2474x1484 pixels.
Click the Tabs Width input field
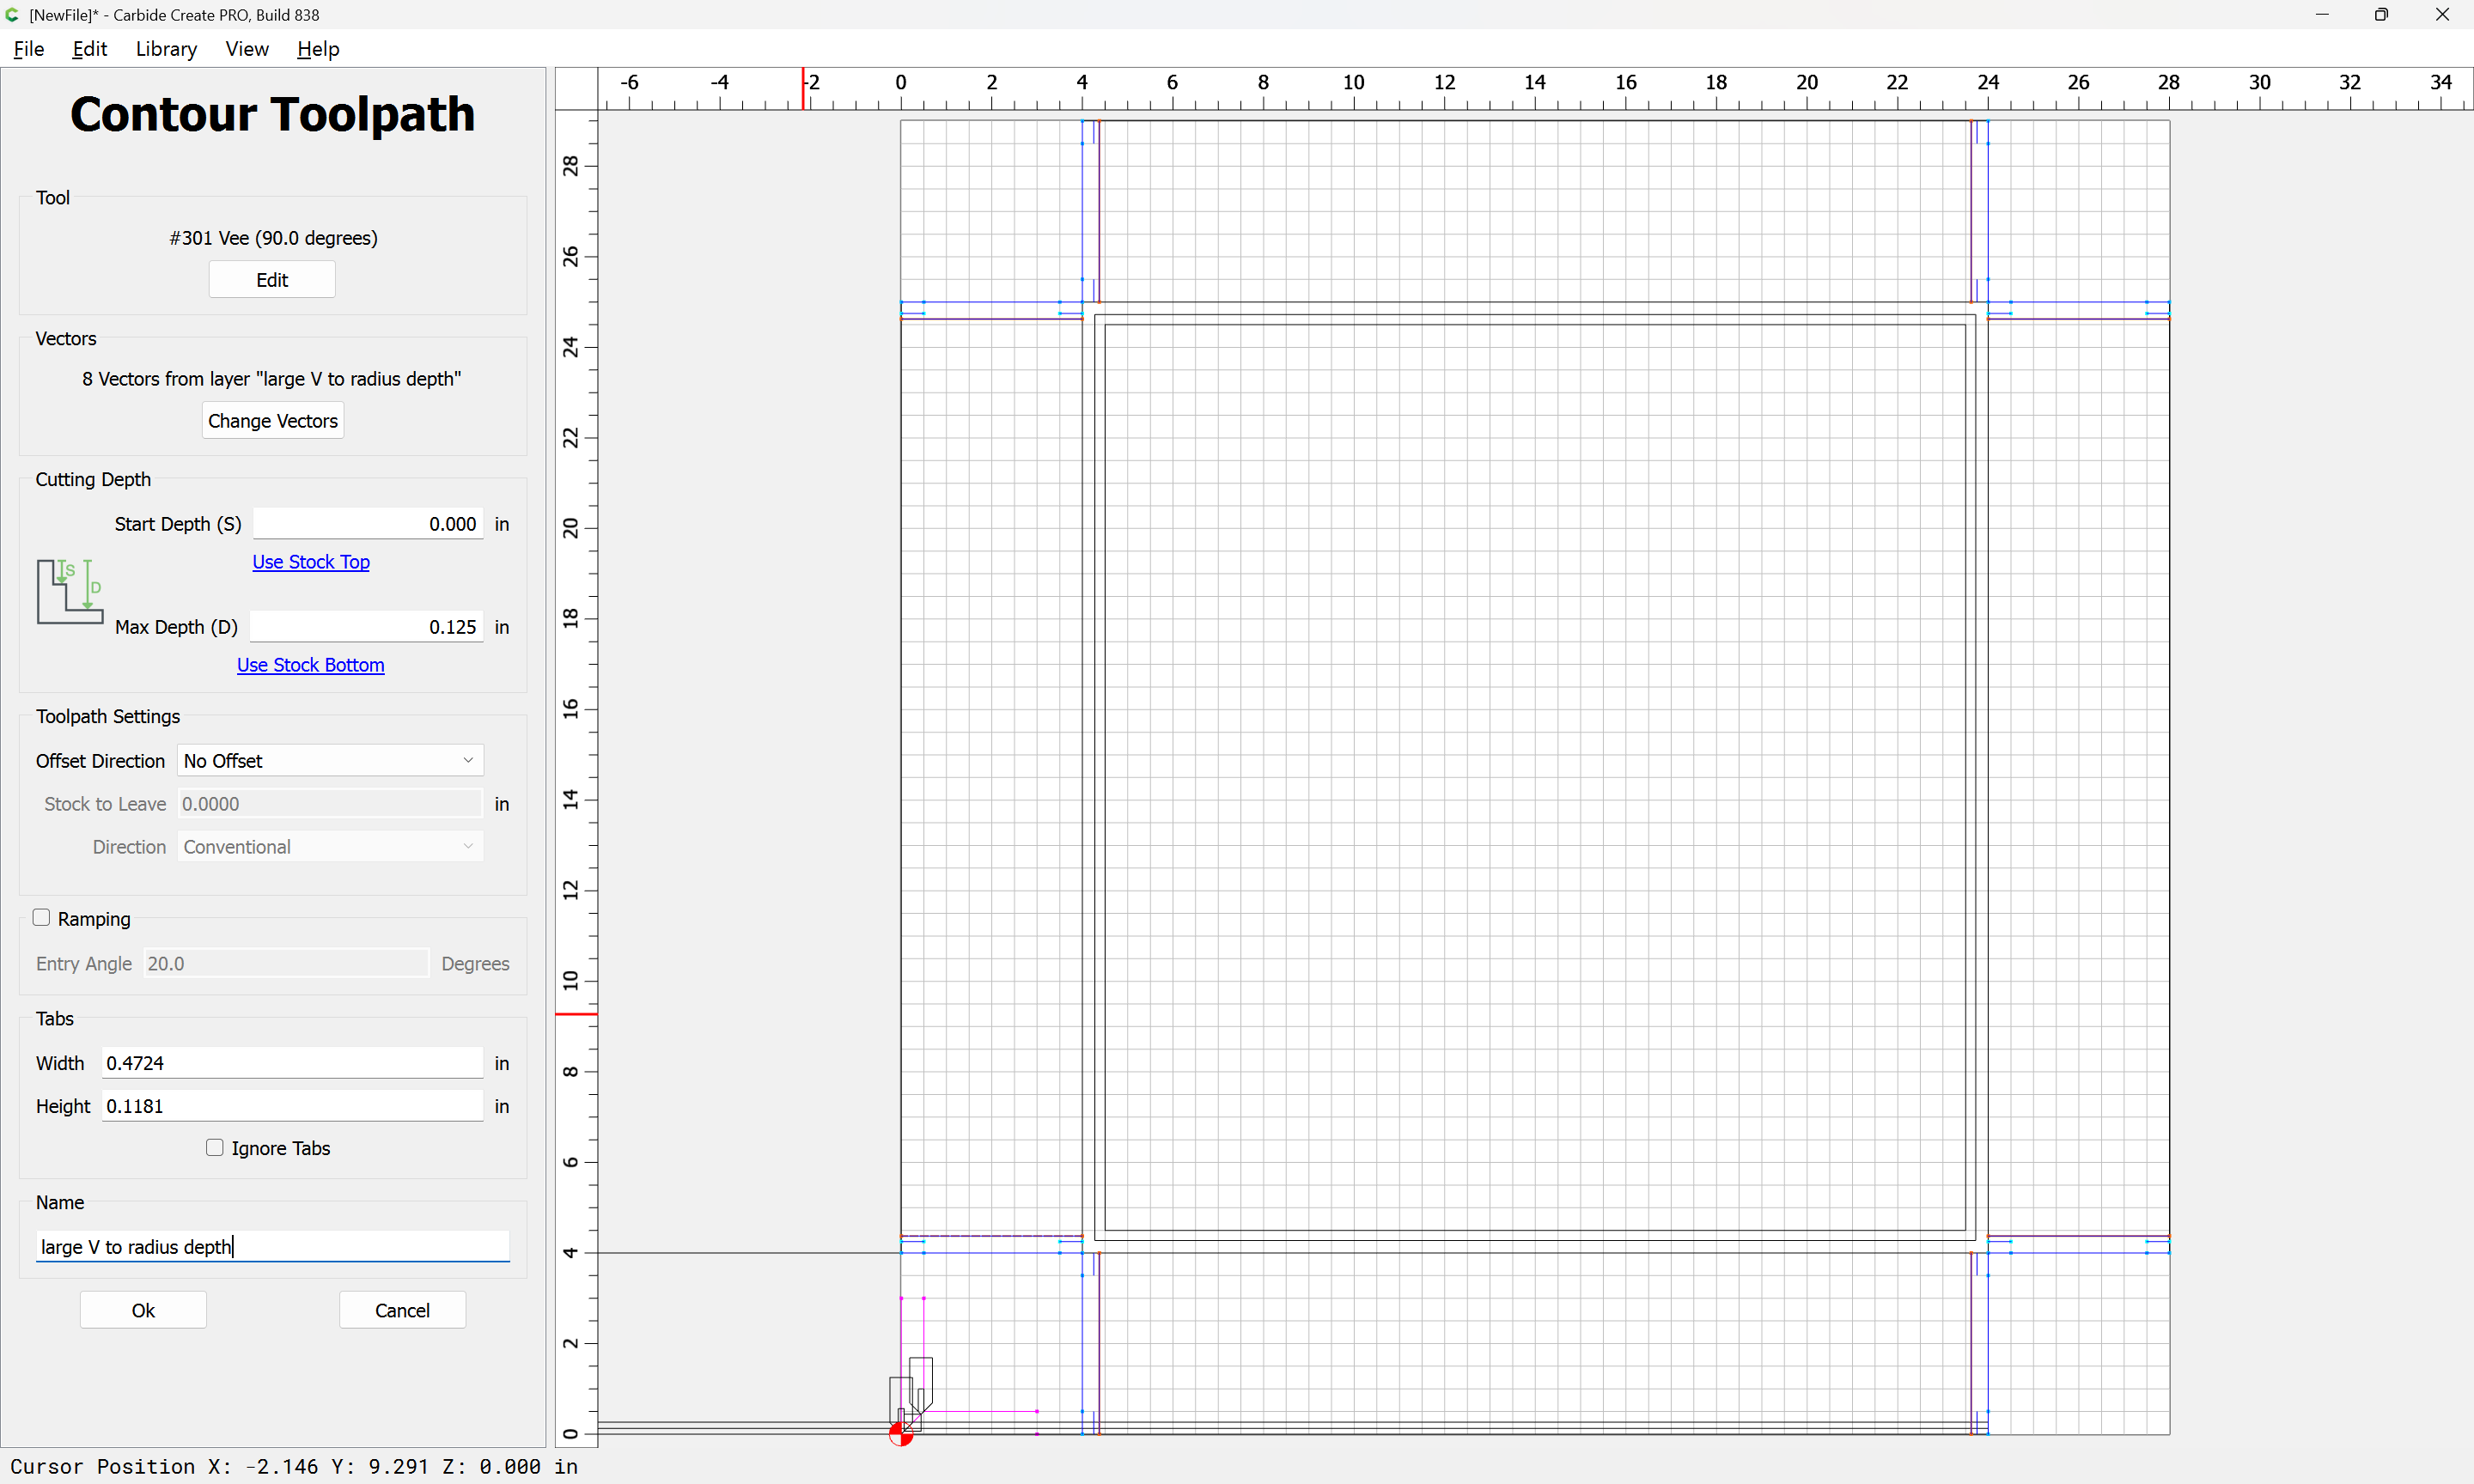[x=292, y=1063]
